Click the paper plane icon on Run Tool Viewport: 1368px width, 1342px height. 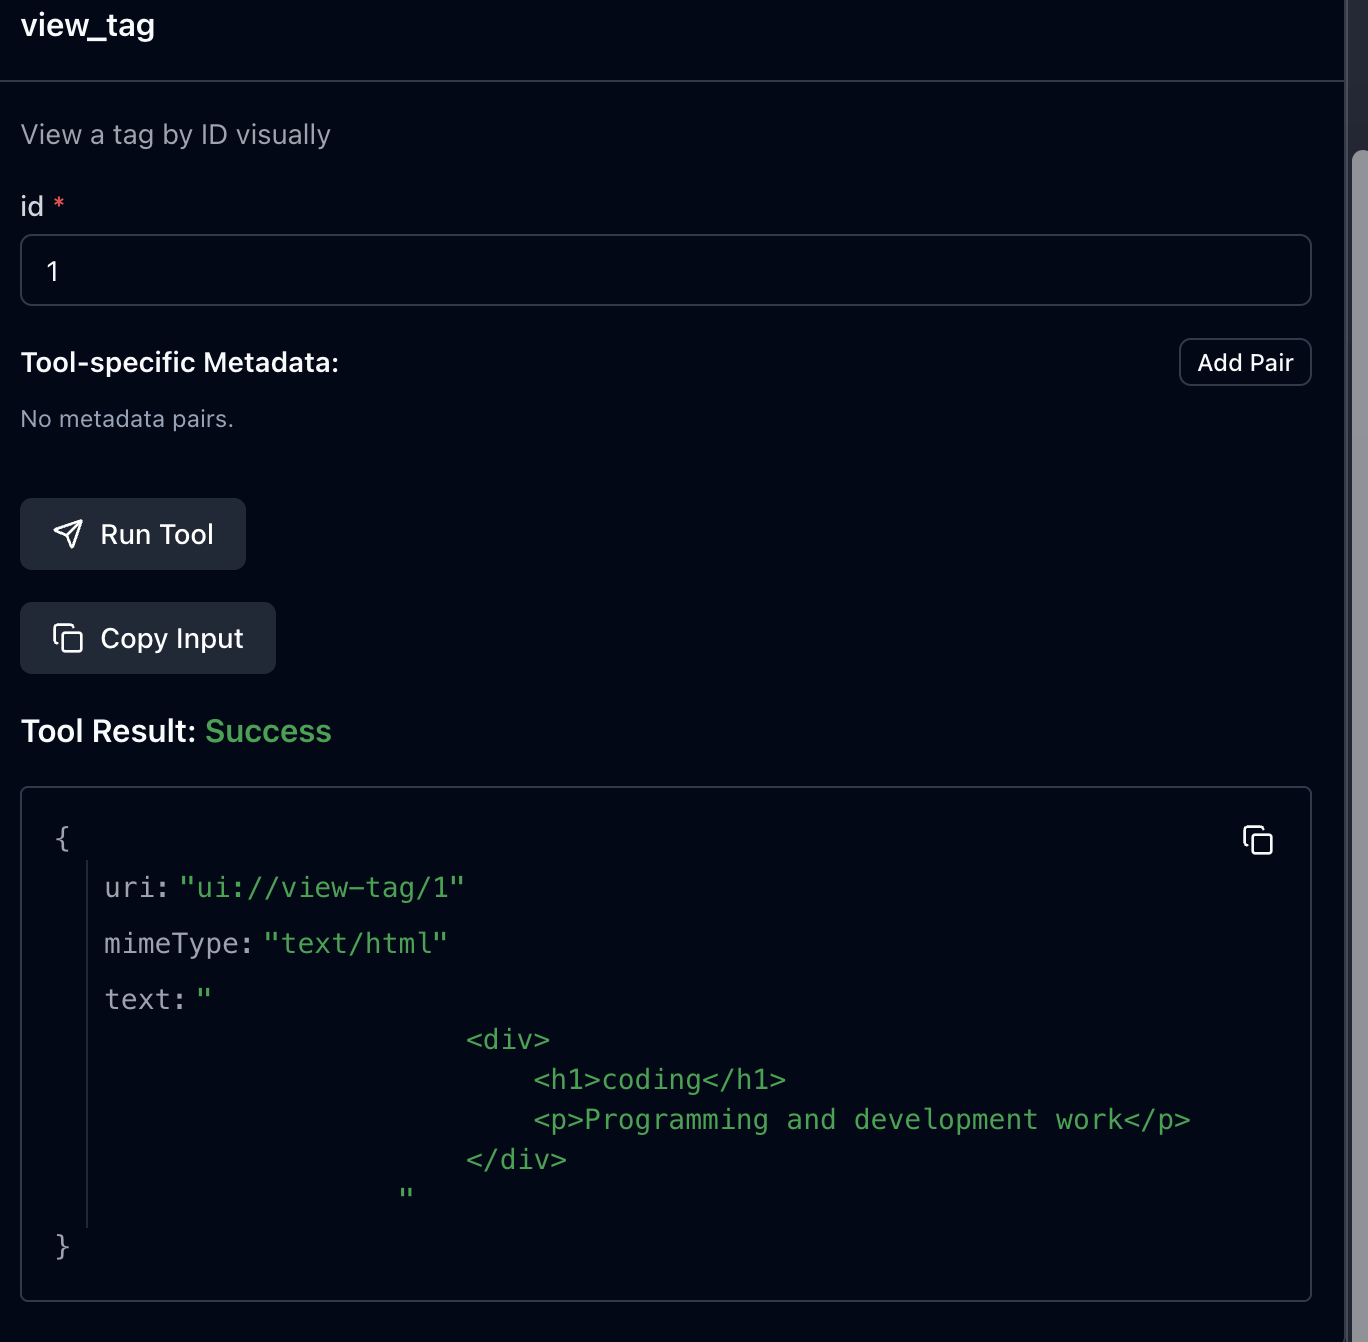[x=68, y=534]
